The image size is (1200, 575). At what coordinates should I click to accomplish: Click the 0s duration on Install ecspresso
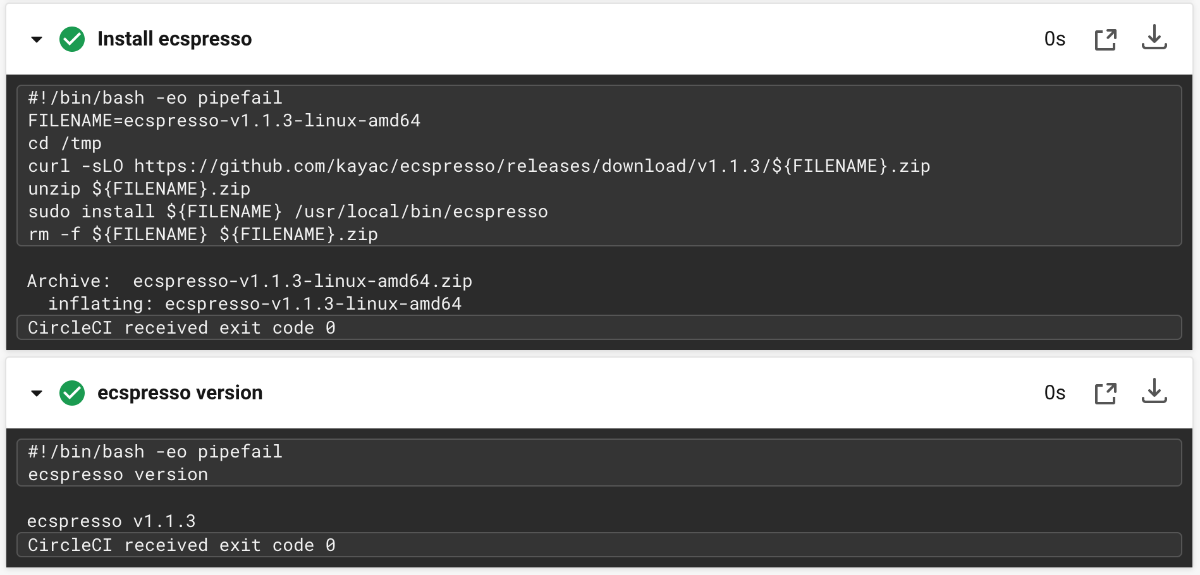[1055, 40]
